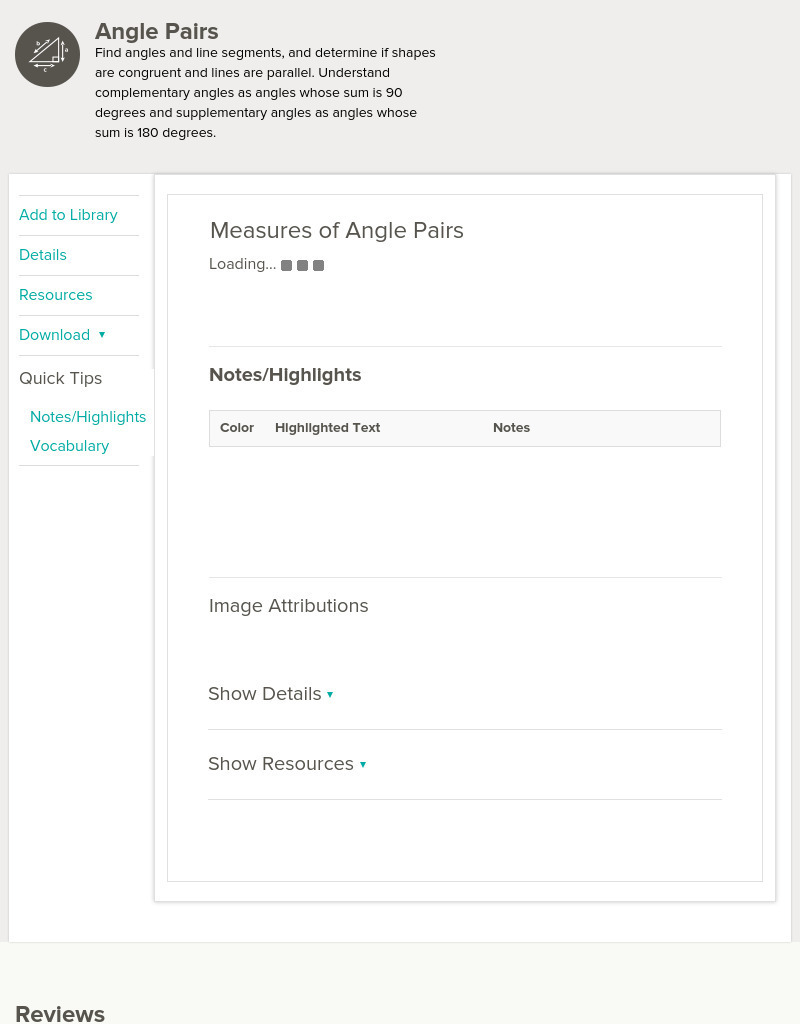Open the Details sidebar link
The image size is (800, 1024).
(x=43, y=255)
